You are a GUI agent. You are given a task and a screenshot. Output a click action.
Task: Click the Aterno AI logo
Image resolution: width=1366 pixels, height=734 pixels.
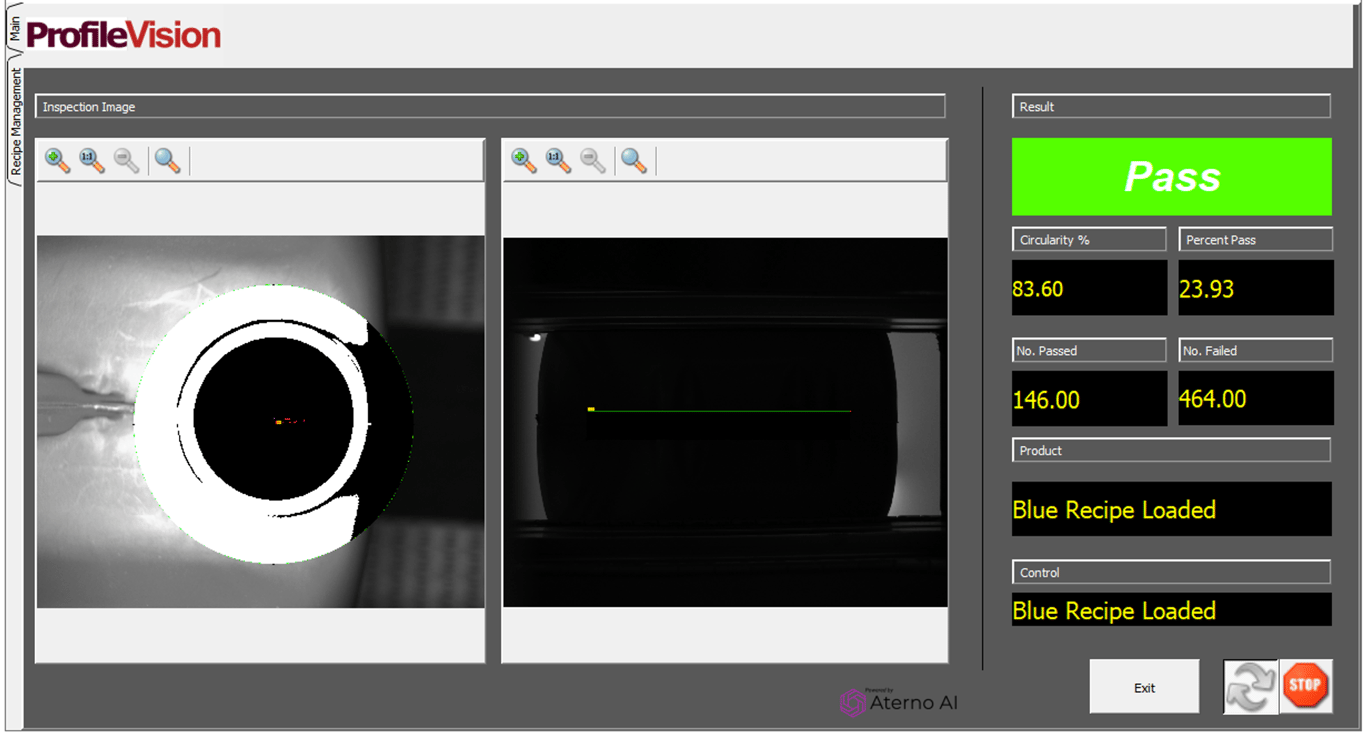(x=899, y=702)
